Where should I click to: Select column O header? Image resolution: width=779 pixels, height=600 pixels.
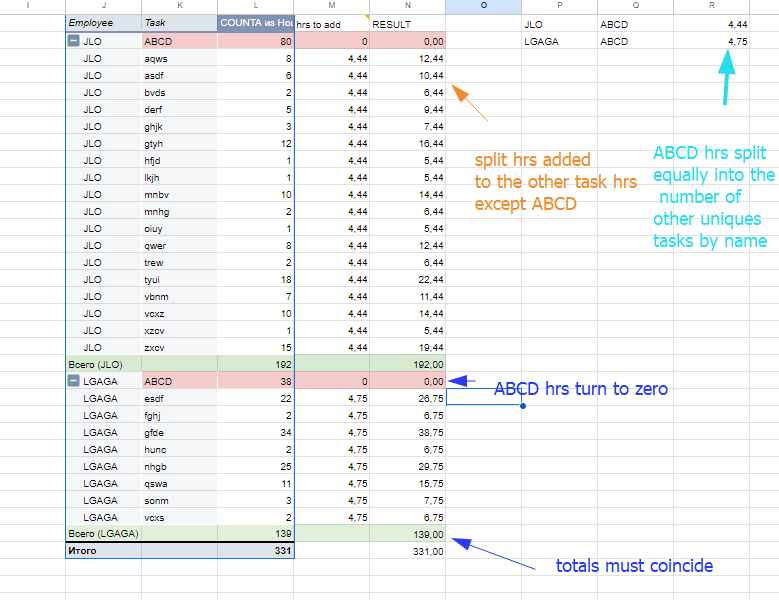(483, 5)
